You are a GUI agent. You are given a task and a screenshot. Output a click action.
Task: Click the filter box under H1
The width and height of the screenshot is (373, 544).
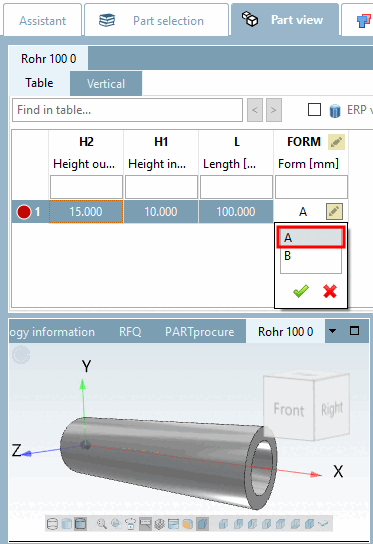pyautogui.click(x=161, y=187)
